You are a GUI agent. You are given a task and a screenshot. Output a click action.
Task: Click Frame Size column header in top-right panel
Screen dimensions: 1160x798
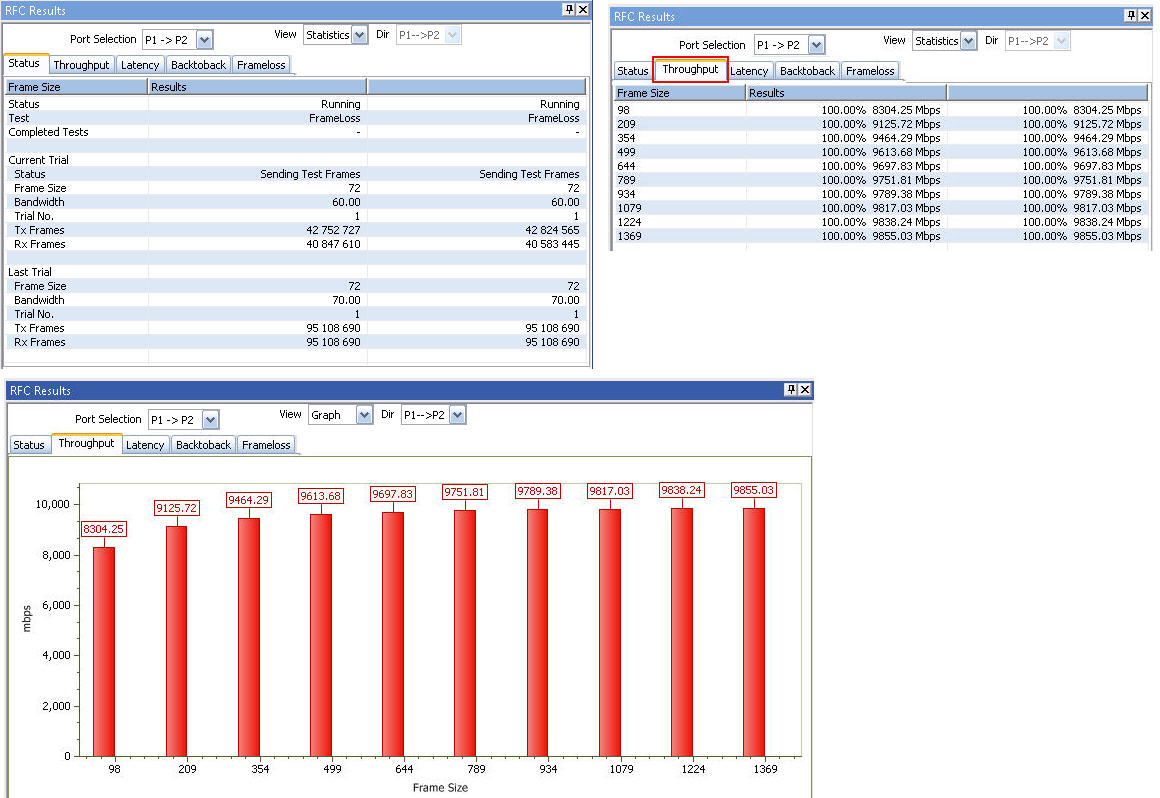pyautogui.click(x=679, y=93)
